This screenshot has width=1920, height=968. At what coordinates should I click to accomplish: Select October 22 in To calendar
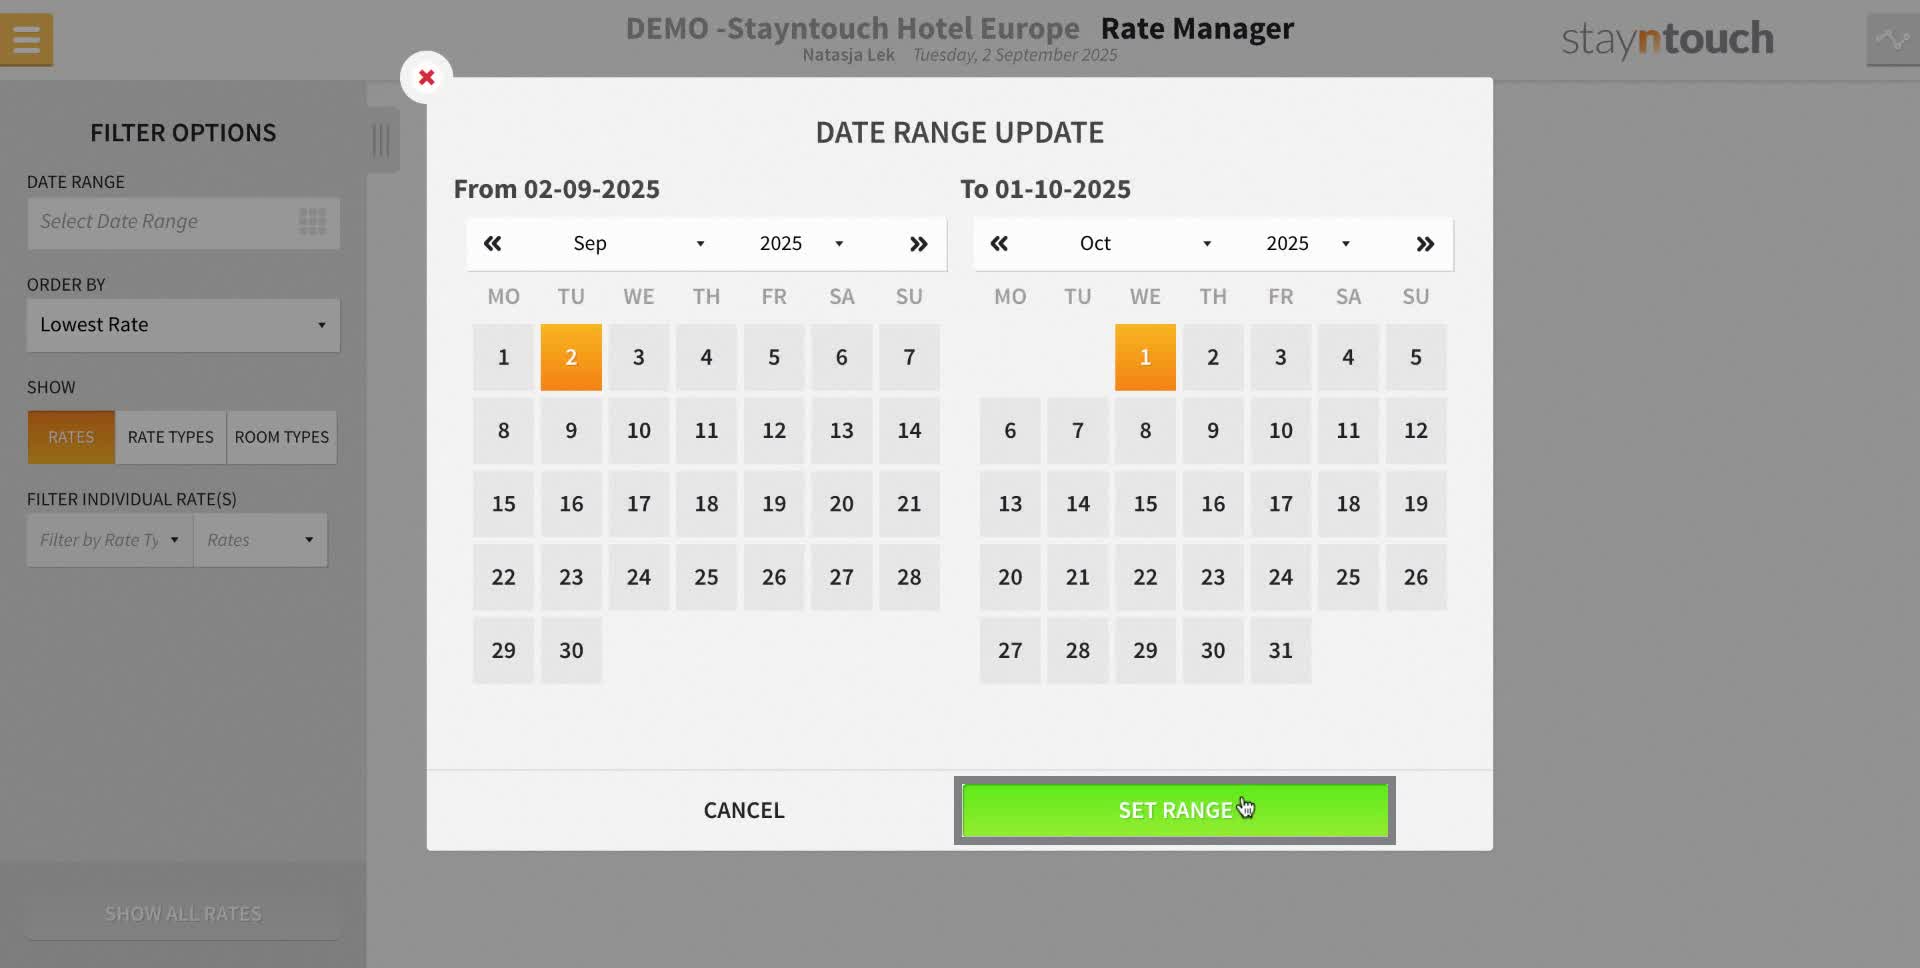[x=1145, y=577]
